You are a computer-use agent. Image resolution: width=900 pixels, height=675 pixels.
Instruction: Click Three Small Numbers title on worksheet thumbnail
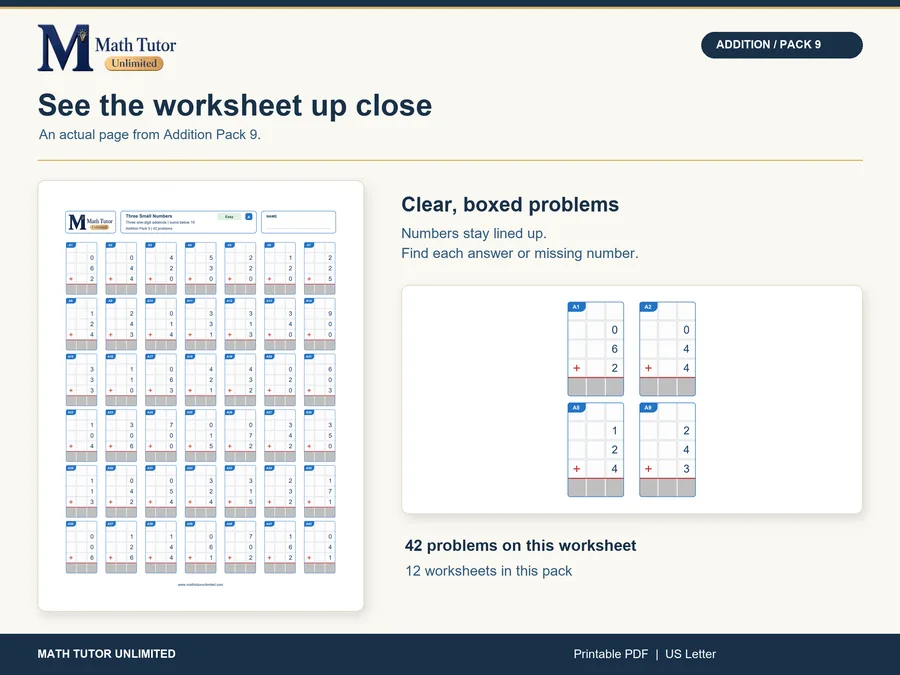tap(149, 216)
